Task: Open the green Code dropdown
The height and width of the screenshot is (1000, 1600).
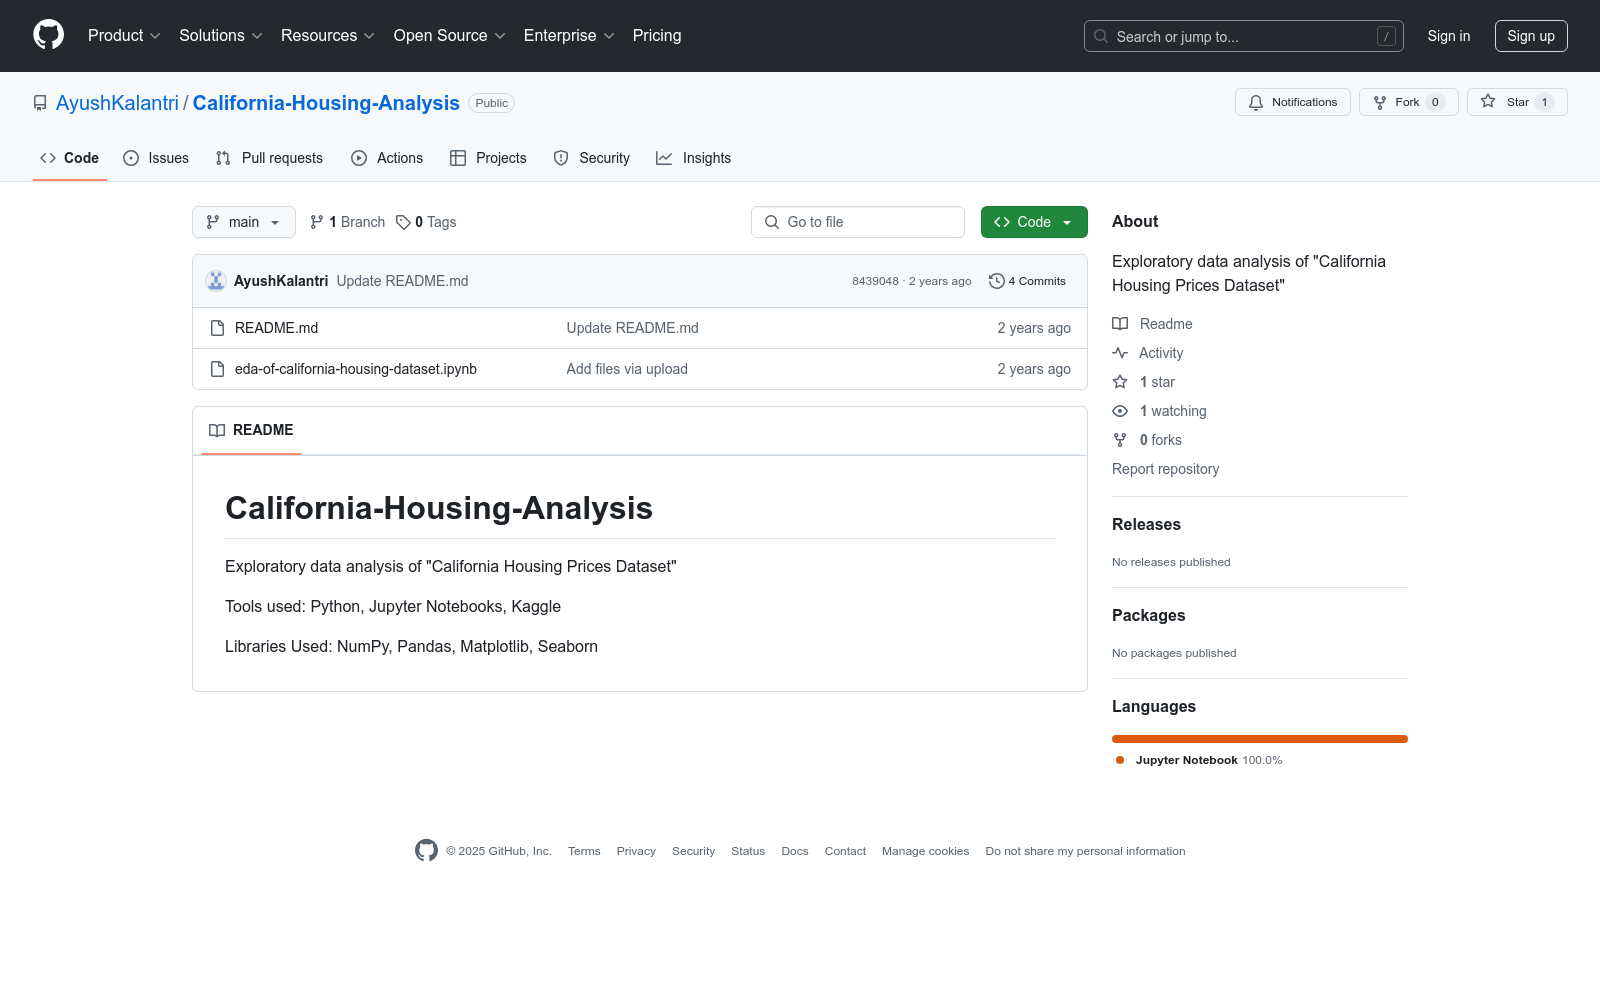Action: [x=1034, y=222]
